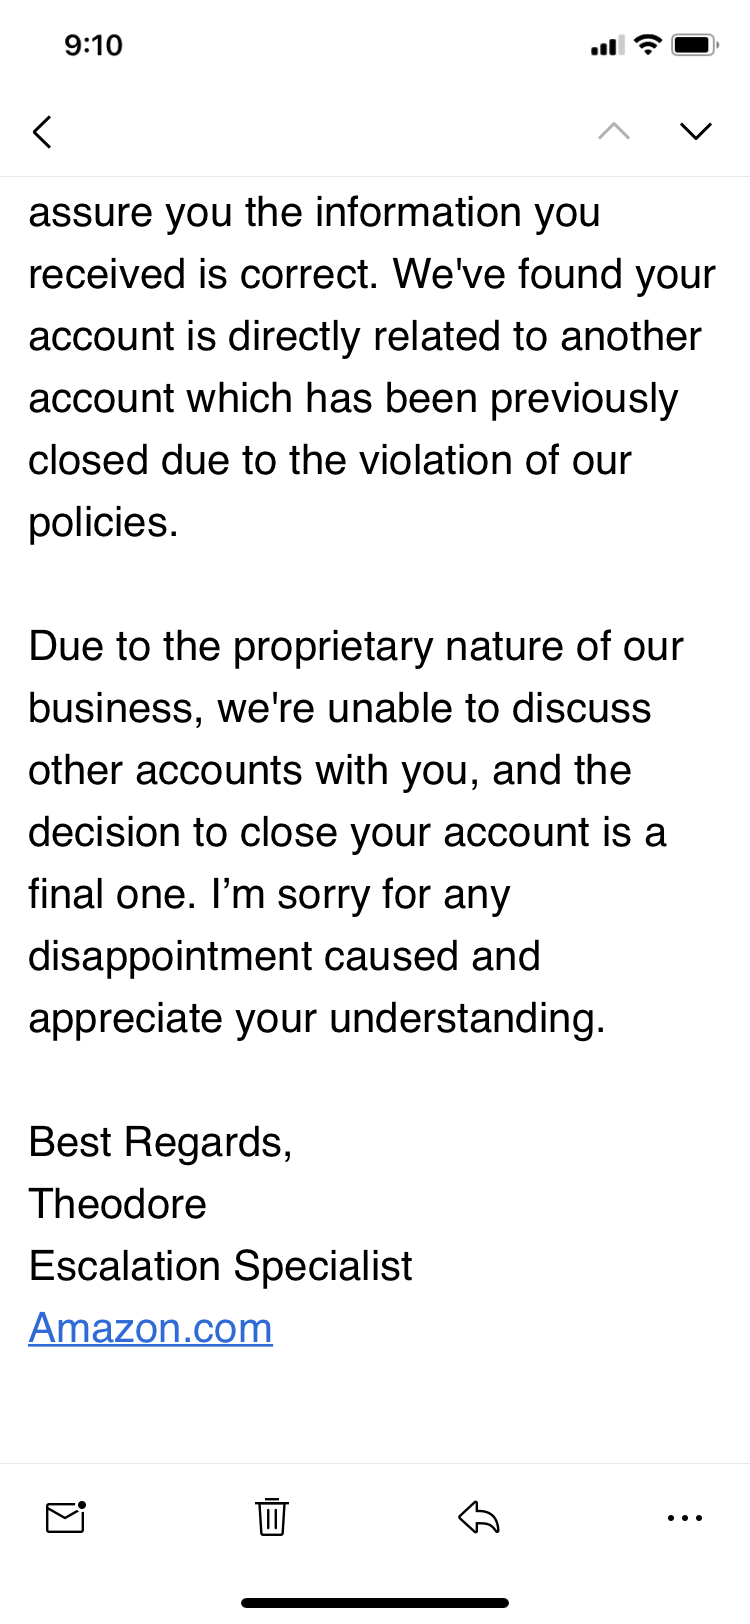Open the more options ellipsis menu
The width and height of the screenshot is (750, 1624).
685,1517
